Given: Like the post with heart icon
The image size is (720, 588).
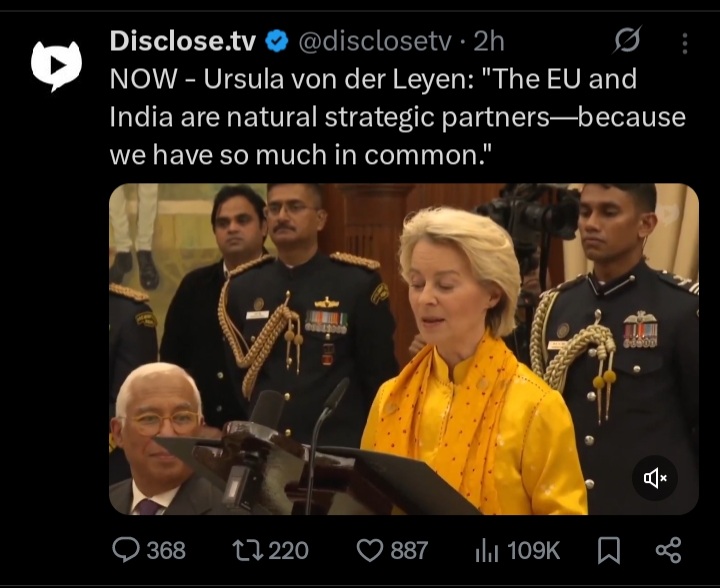Looking at the screenshot, I should [370, 550].
